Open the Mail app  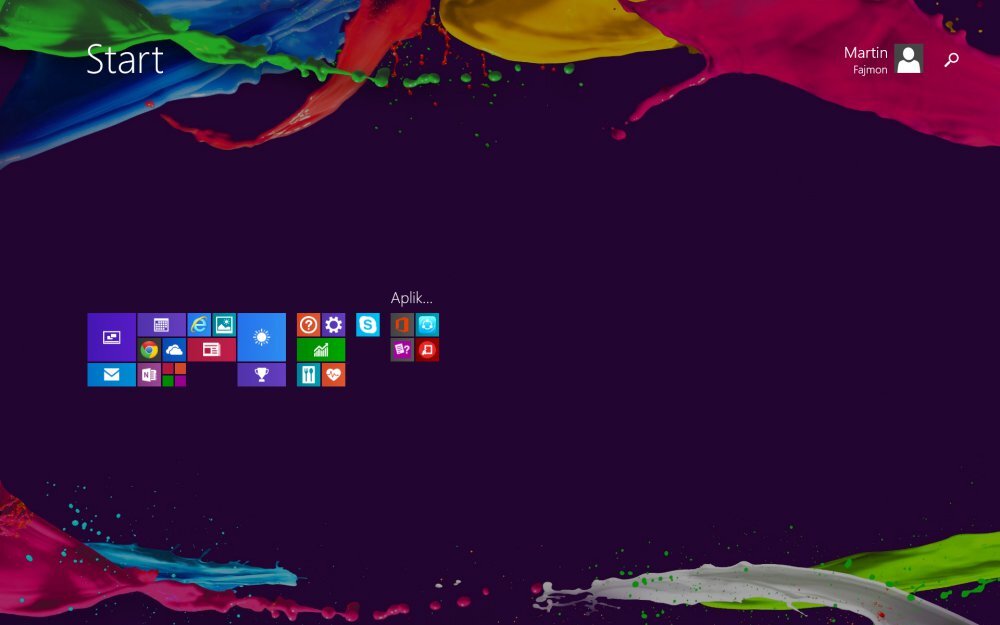[x=112, y=375]
